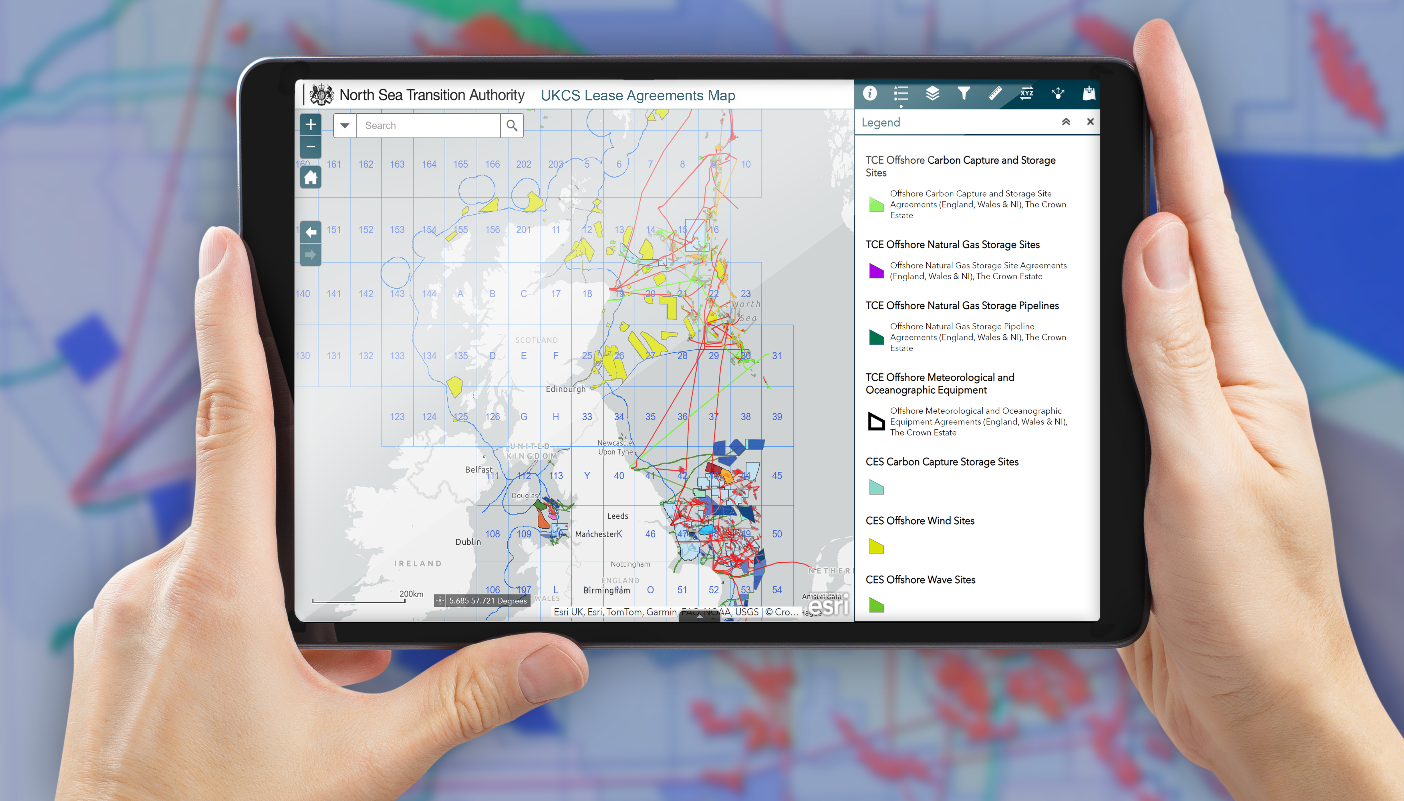Go to previous extent arrow
Image resolution: width=1404 pixels, height=801 pixels.
311,231
